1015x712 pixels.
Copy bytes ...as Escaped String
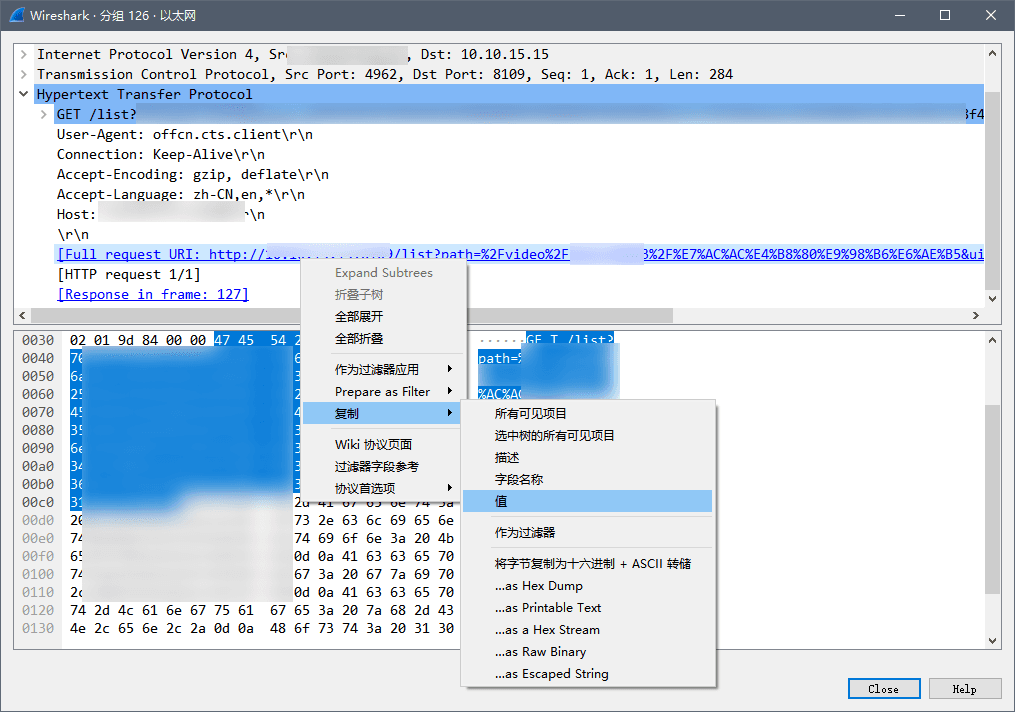[x=588, y=674]
